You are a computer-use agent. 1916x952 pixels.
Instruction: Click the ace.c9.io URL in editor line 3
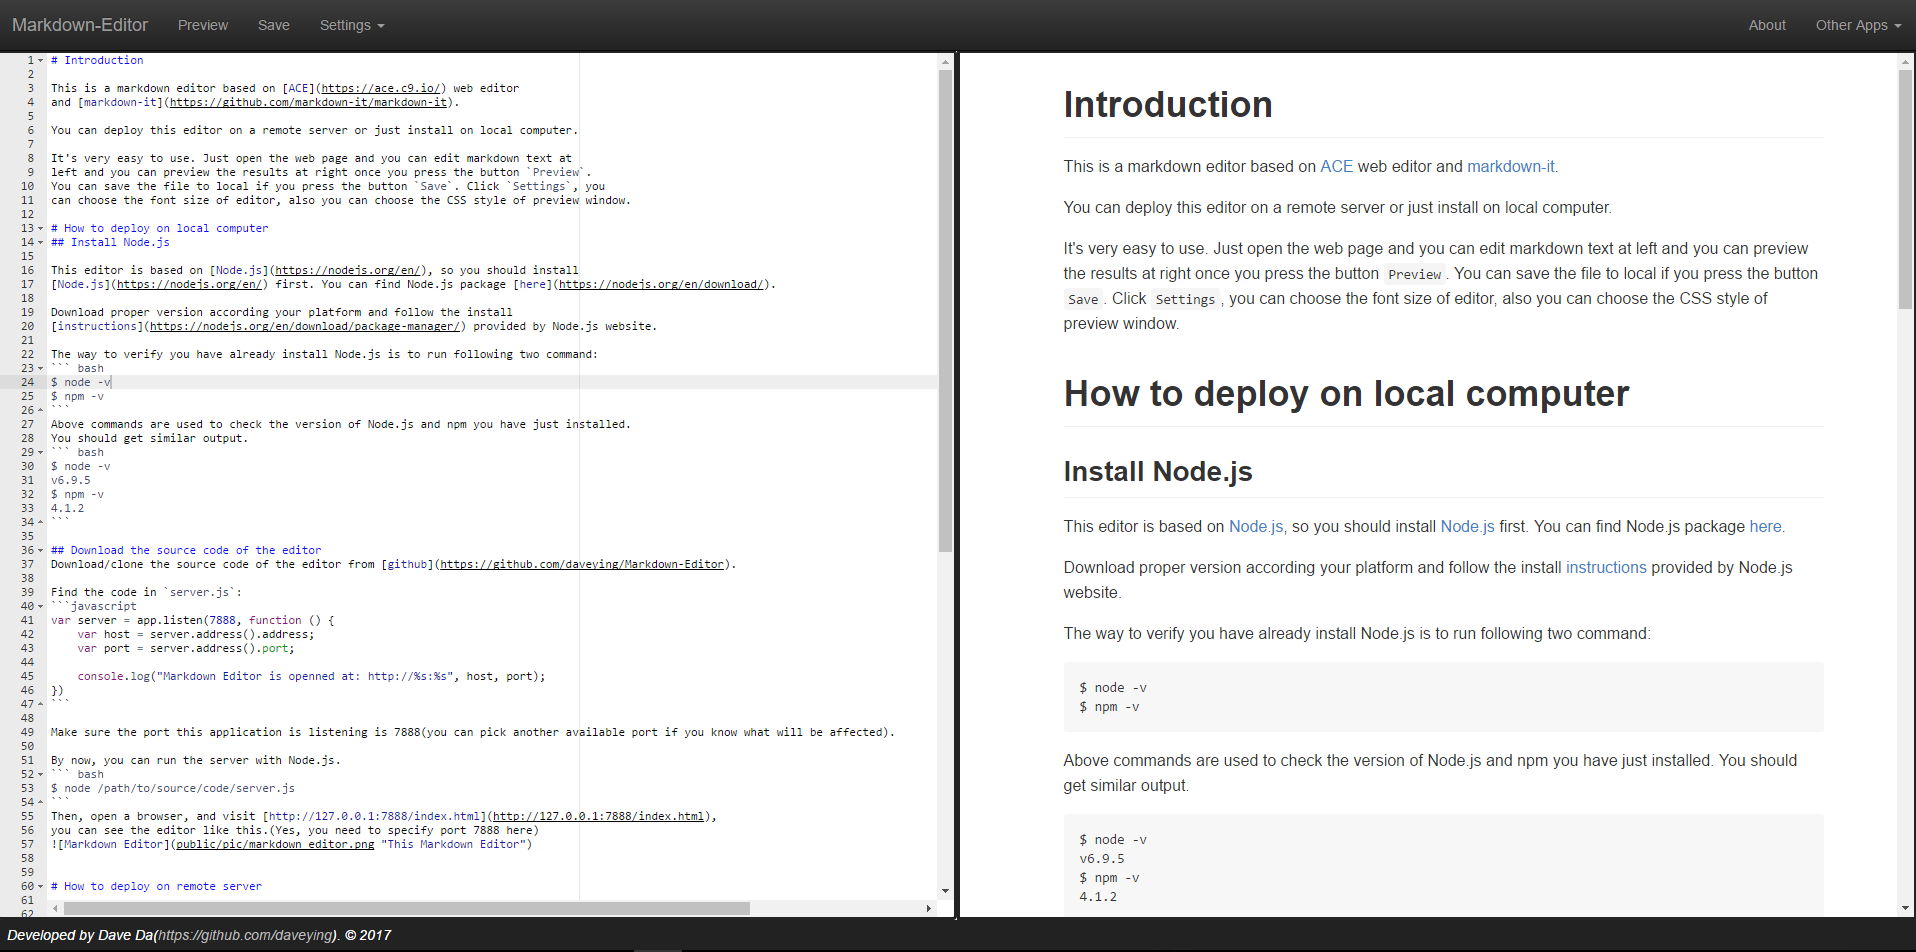[x=381, y=88]
